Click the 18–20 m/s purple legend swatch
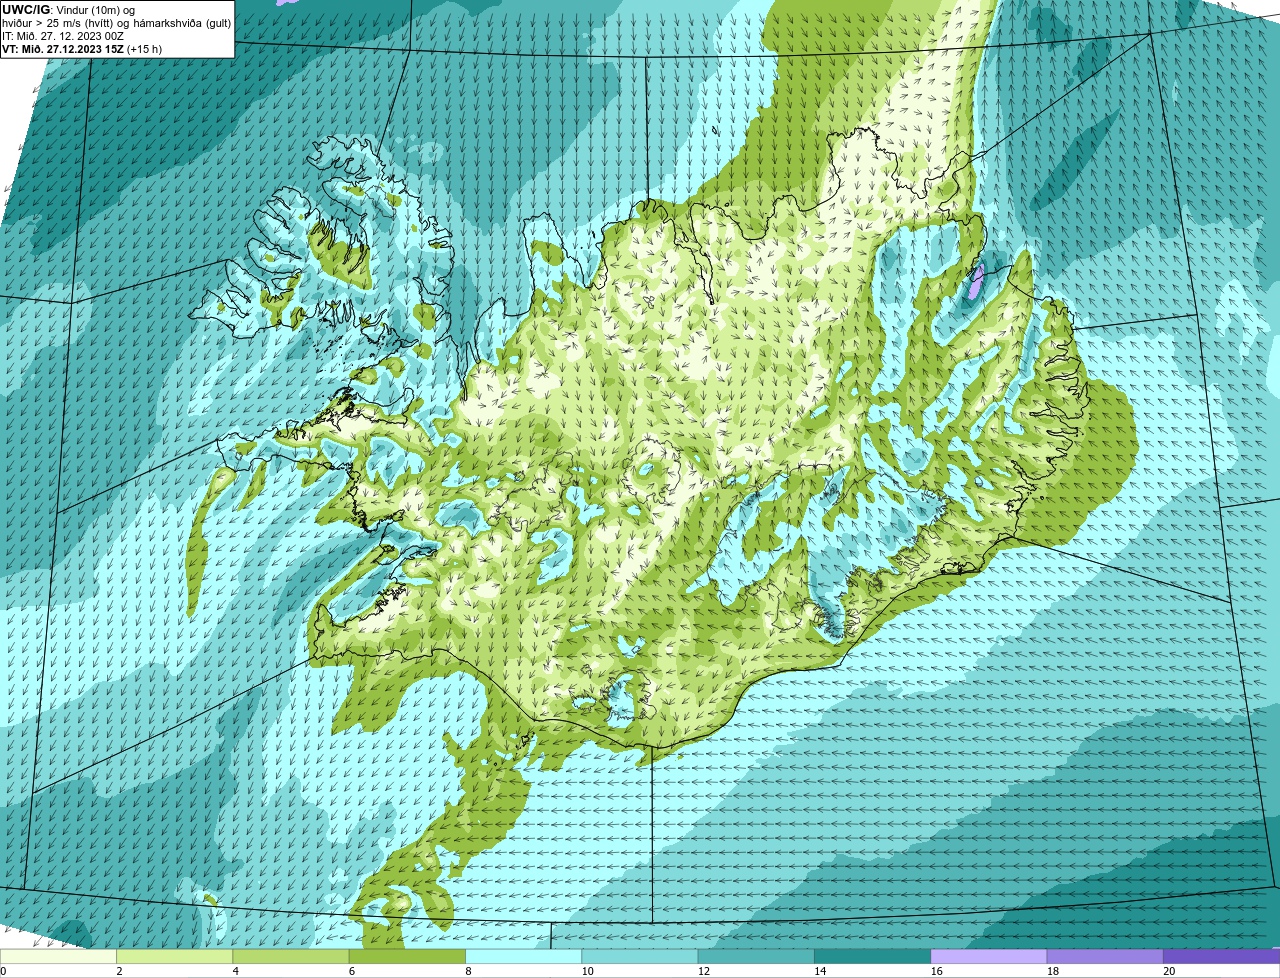1280x978 pixels. (1105, 956)
